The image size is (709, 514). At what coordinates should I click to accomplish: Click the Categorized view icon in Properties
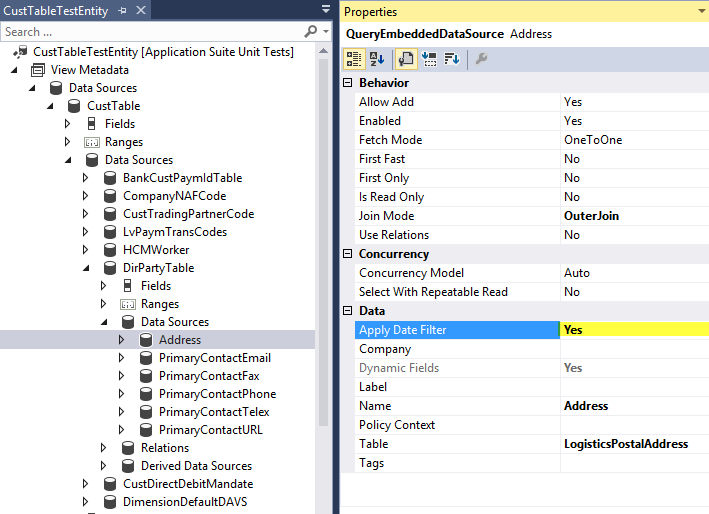[x=354, y=59]
